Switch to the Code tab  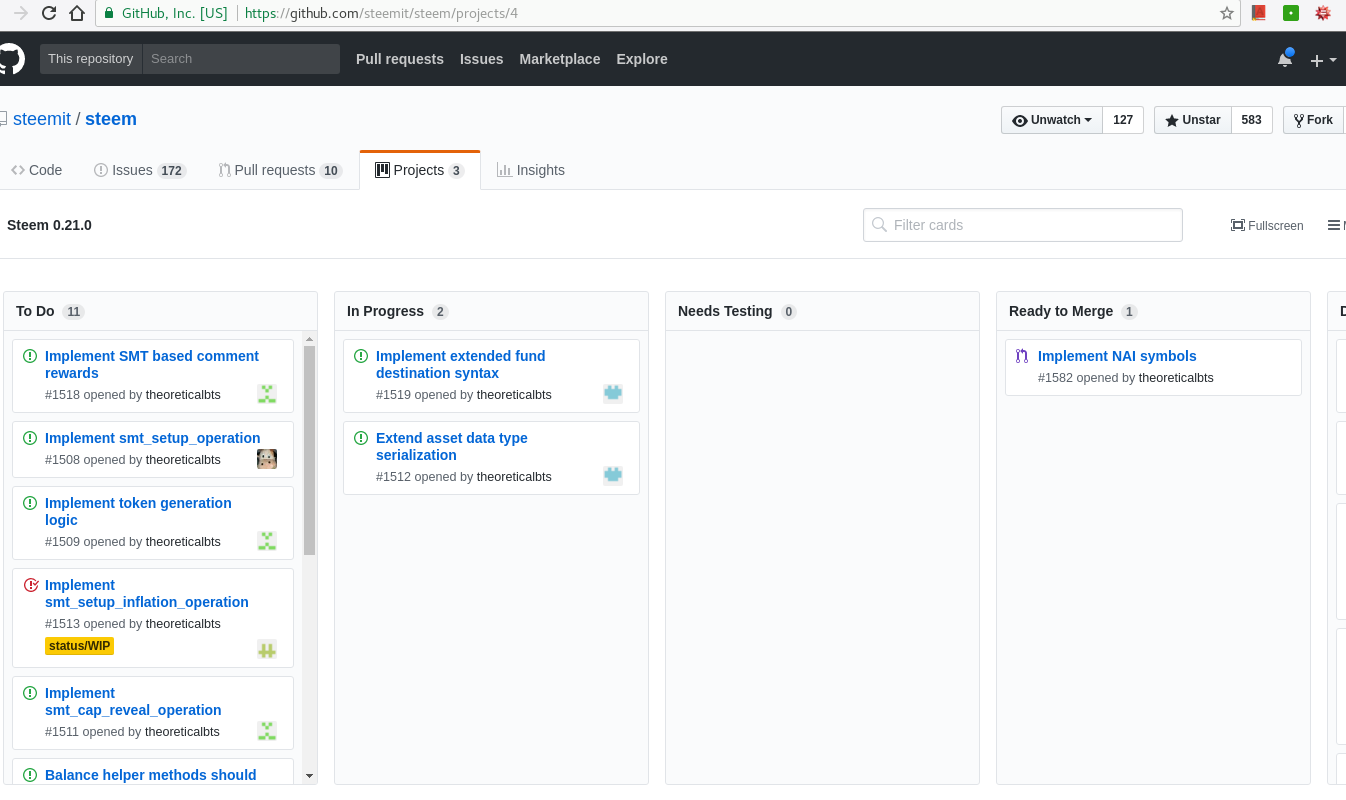37,170
